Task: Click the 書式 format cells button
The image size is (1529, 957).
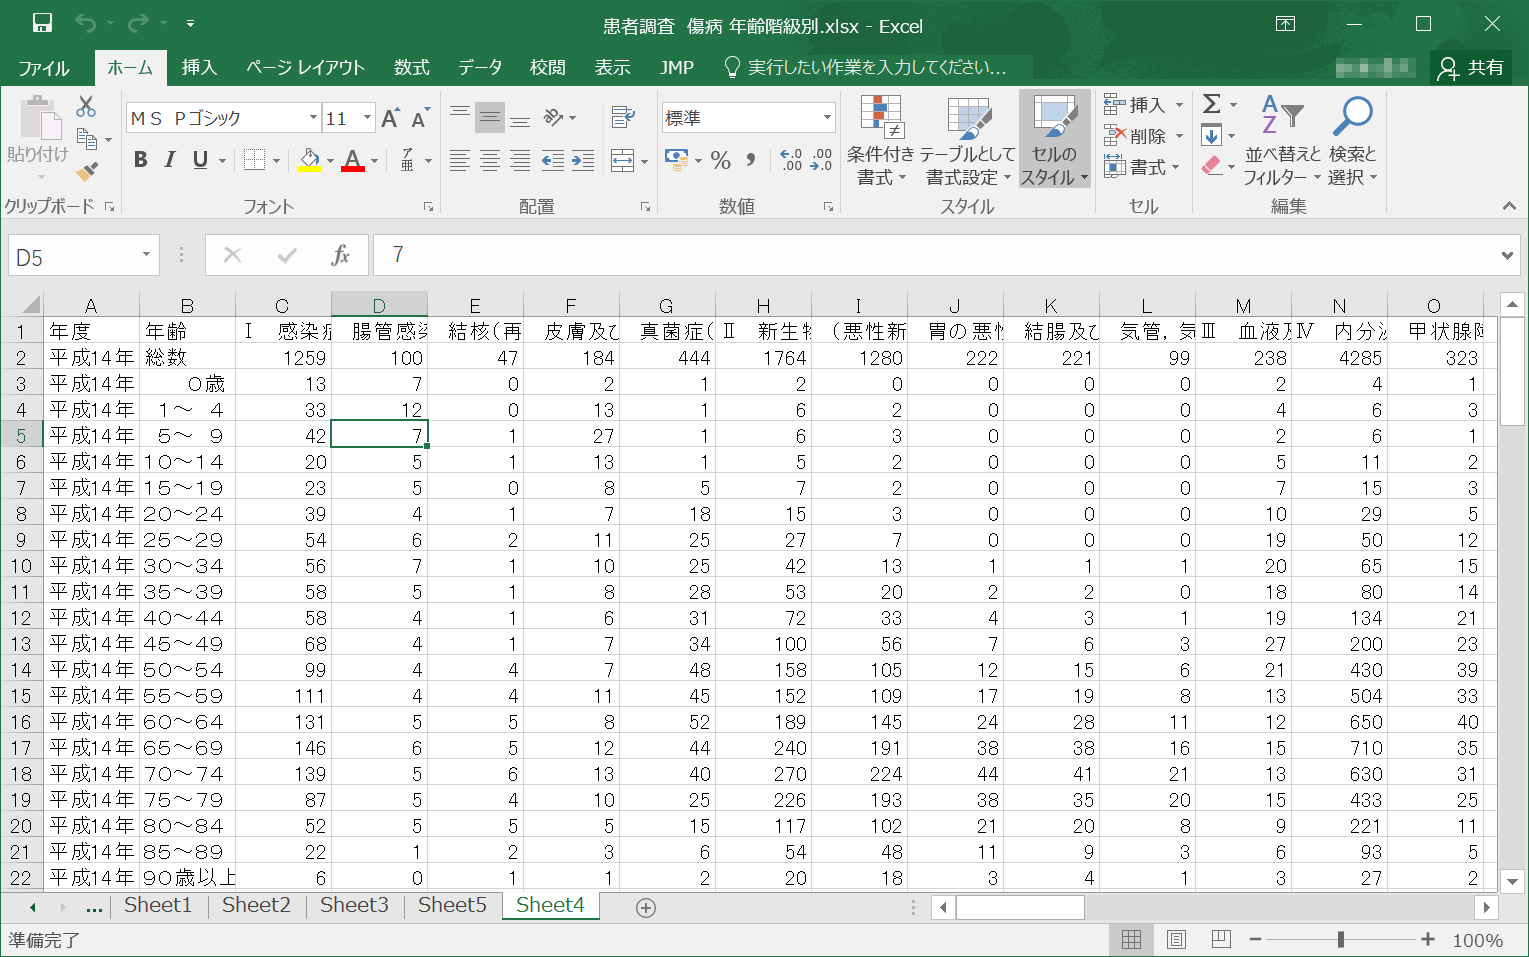Action: pyautogui.click(x=1142, y=167)
